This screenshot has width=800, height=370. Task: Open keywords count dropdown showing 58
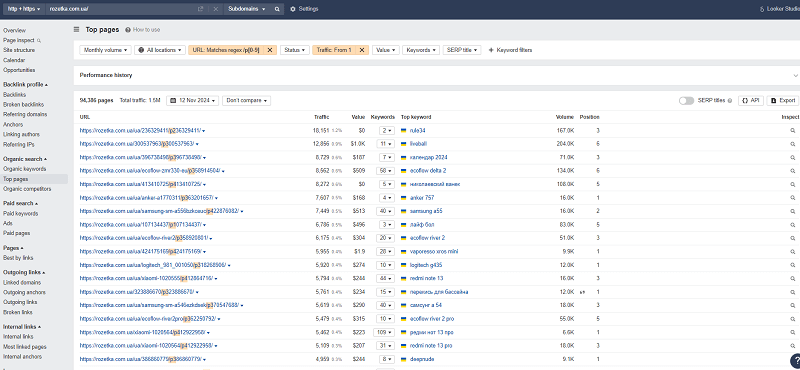(386, 170)
